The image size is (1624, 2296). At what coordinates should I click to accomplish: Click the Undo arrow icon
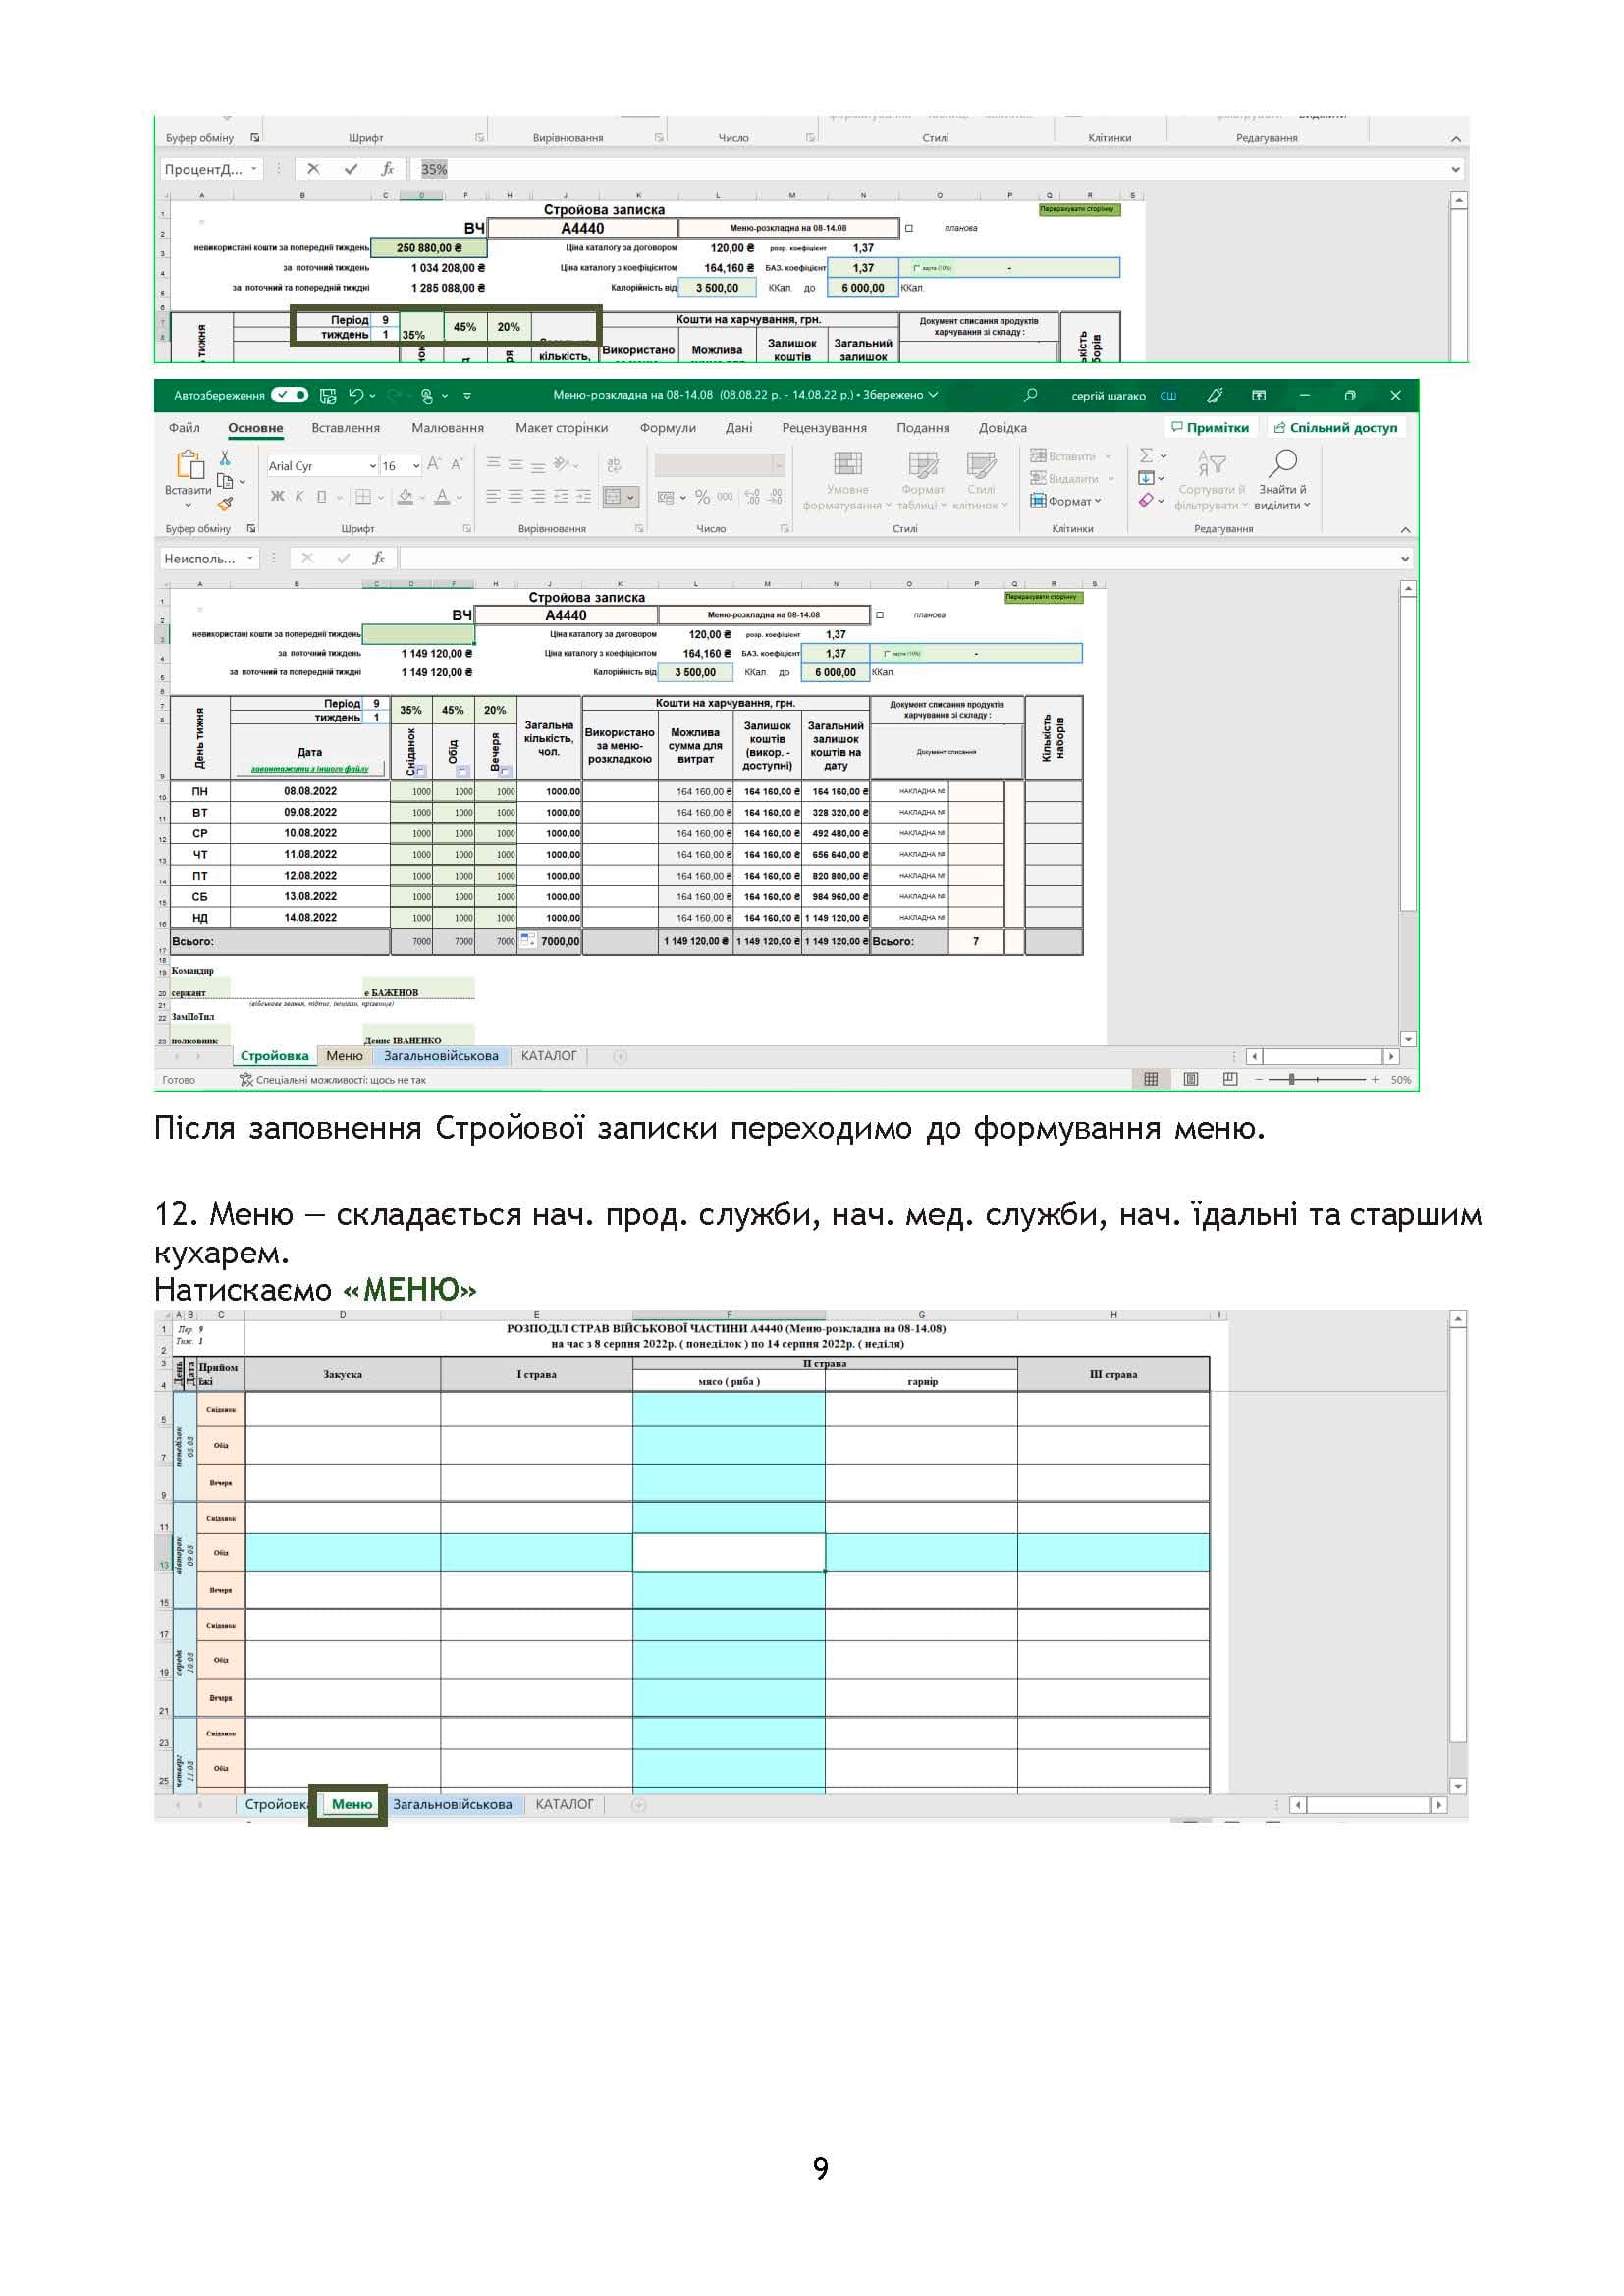pyautogui.click(x=355, y=395)
